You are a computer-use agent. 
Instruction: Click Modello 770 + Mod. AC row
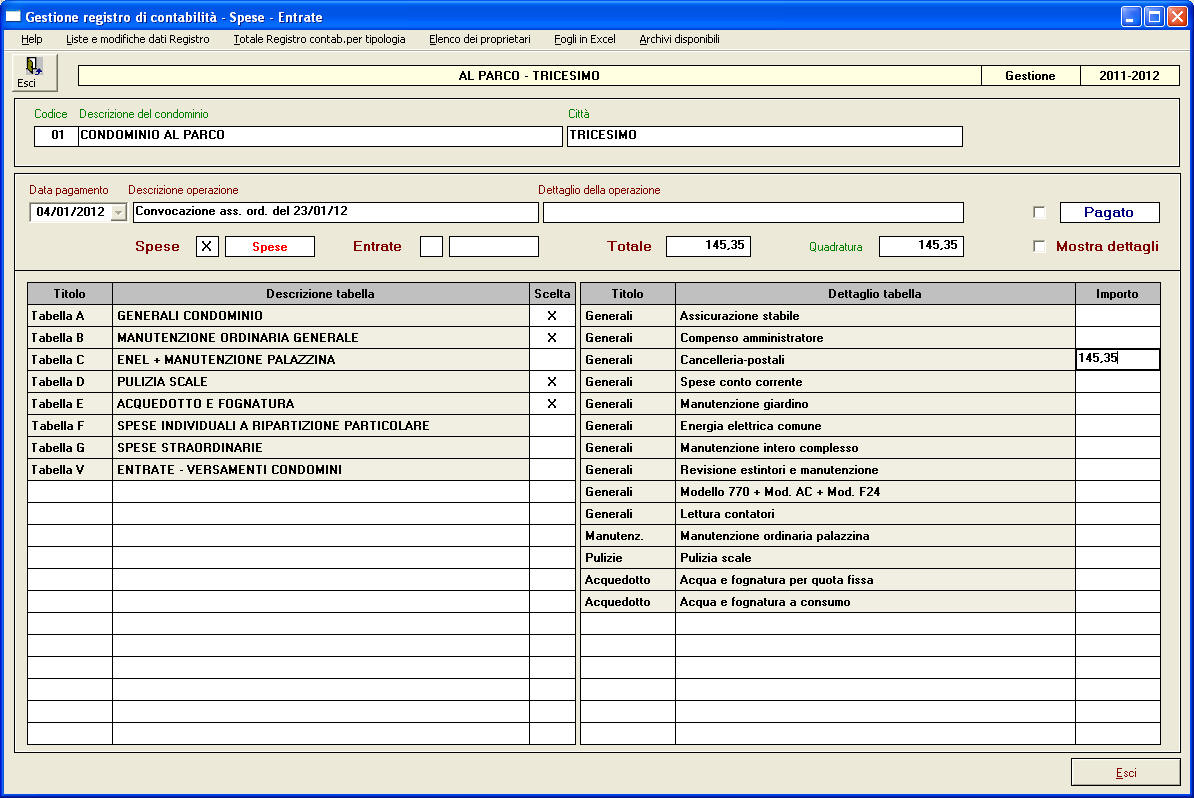point(870,492)
